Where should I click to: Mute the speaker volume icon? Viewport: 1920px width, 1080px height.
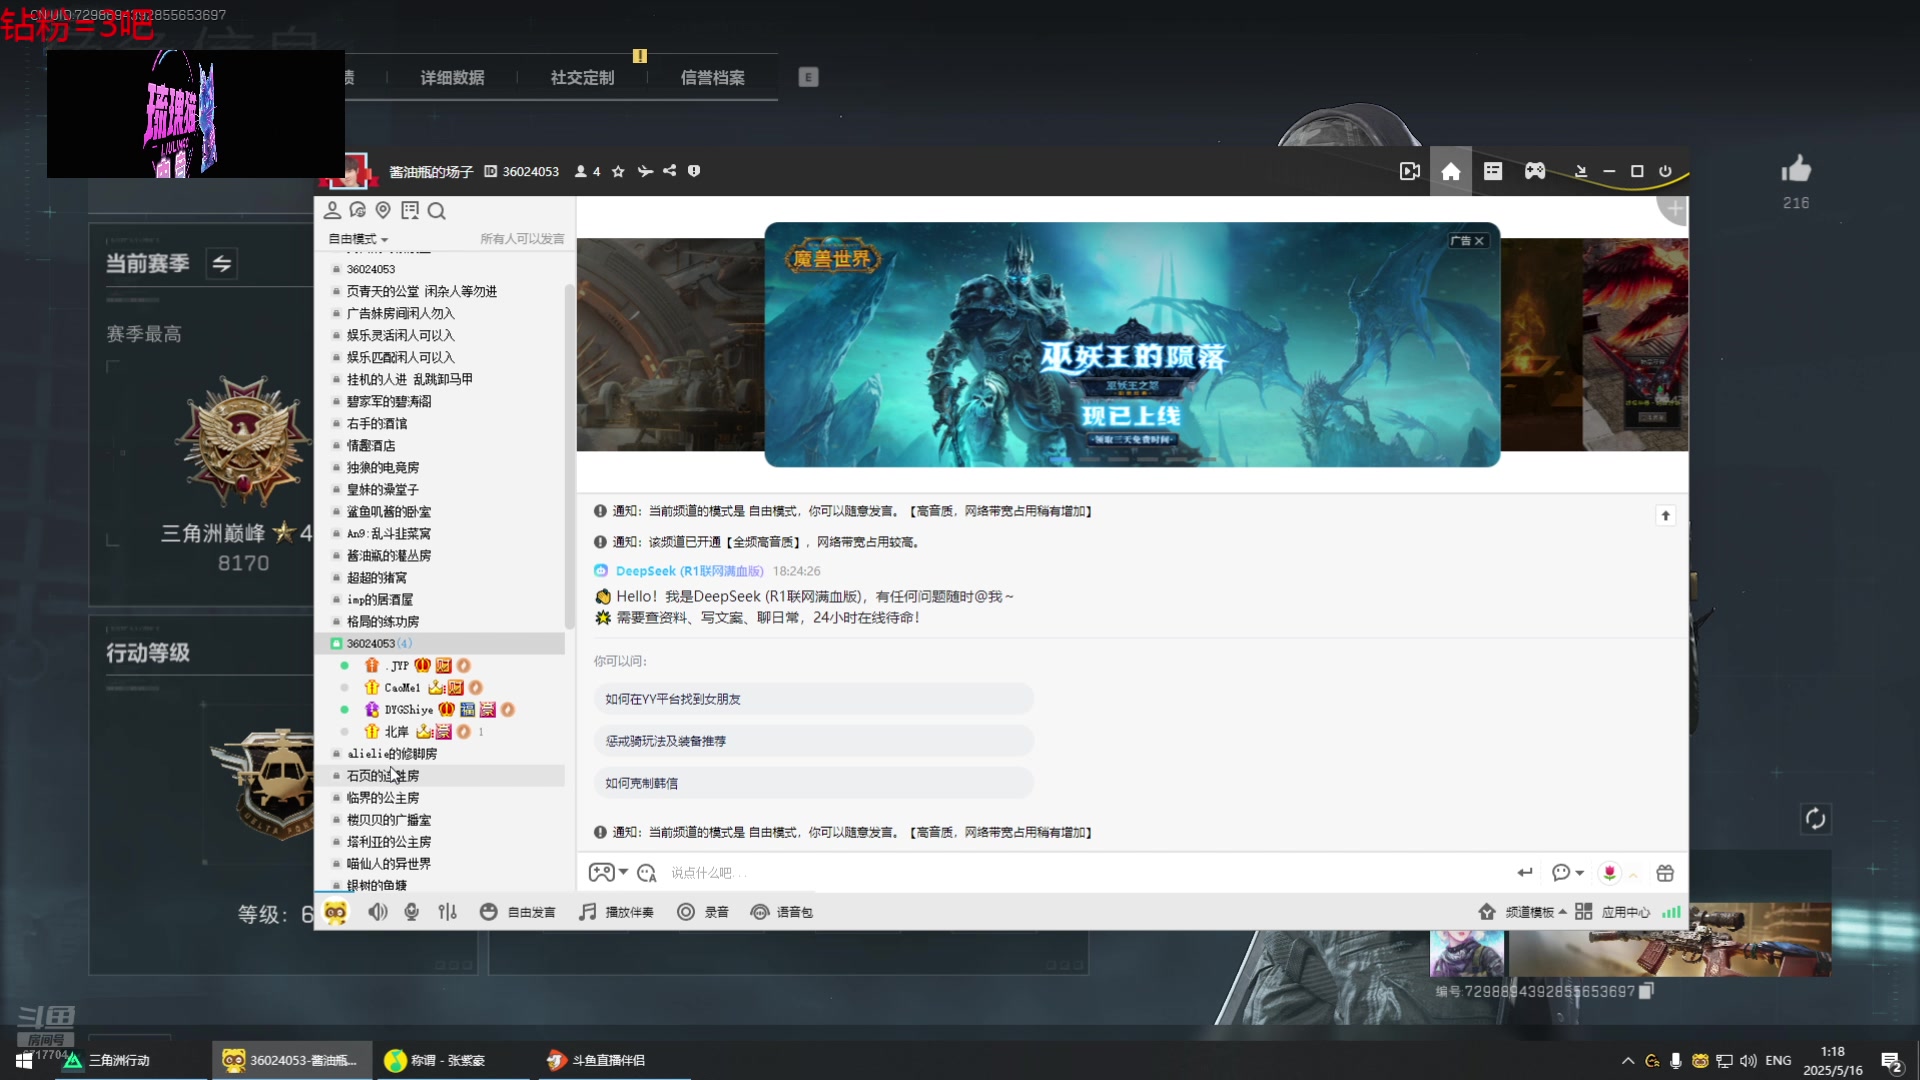click(378, 912)
